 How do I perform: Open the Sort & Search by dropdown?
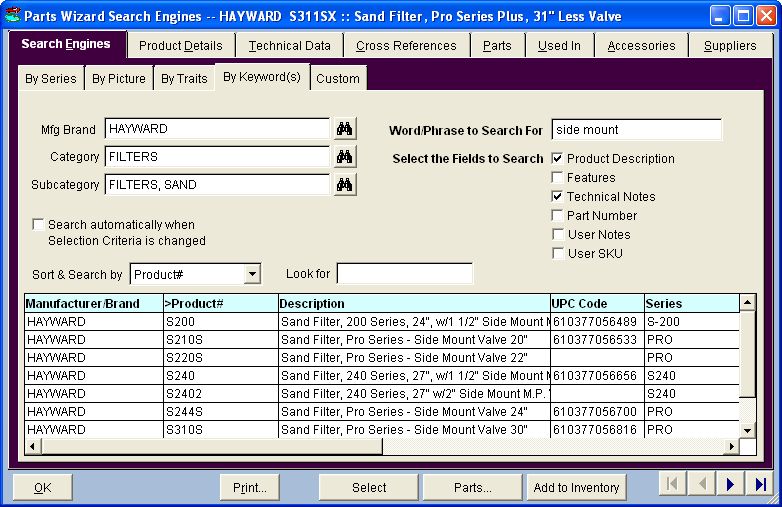(x=252, y=274)
